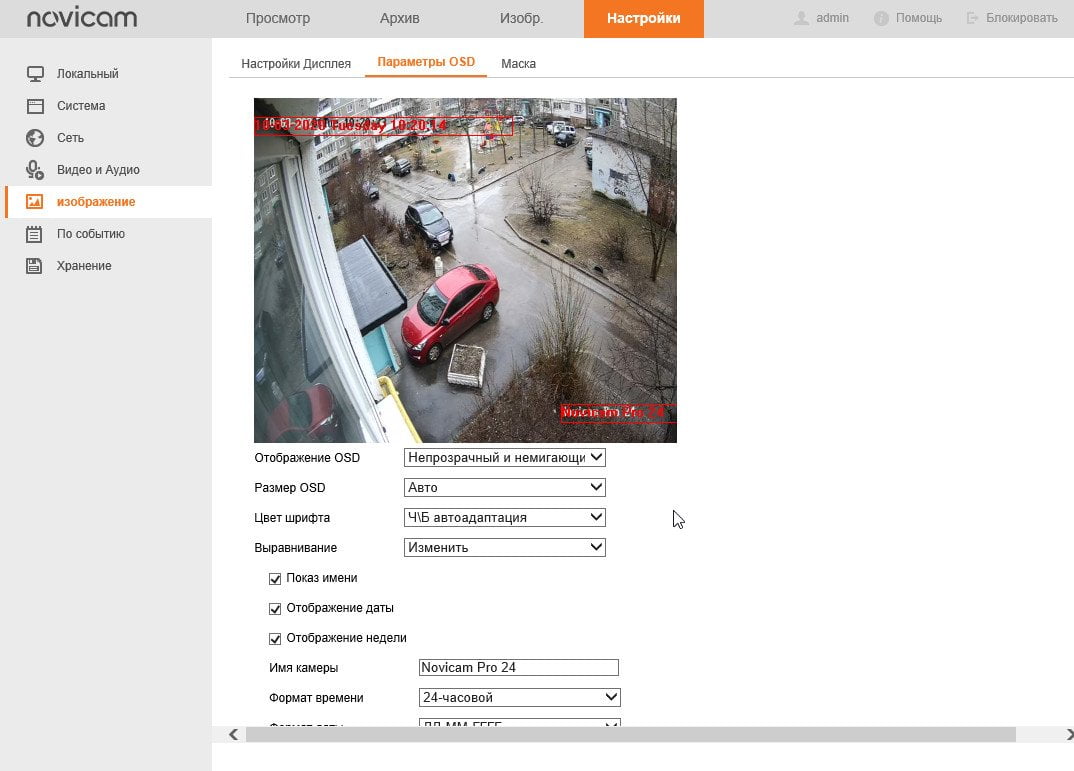Click the horizontal scrollbar left arrow
Viewport: 1074px width, 771px height.
[x=234, y=735]
